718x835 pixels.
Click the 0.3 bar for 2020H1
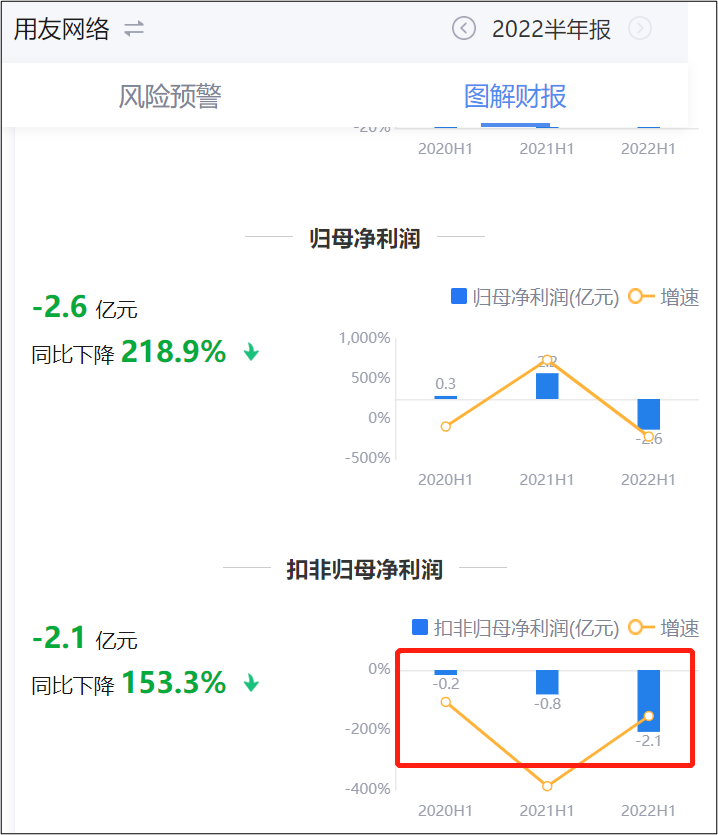coord(445,397)
